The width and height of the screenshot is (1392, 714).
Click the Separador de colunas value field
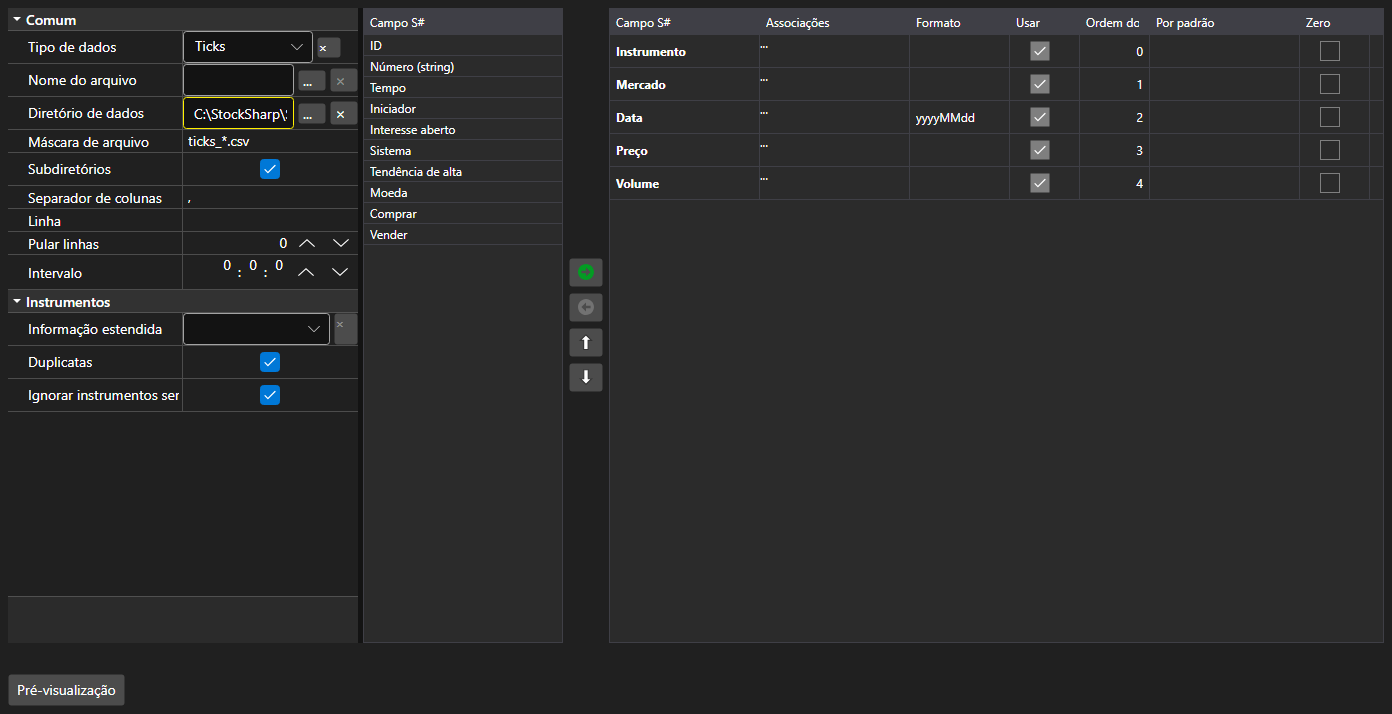point(270,198)
